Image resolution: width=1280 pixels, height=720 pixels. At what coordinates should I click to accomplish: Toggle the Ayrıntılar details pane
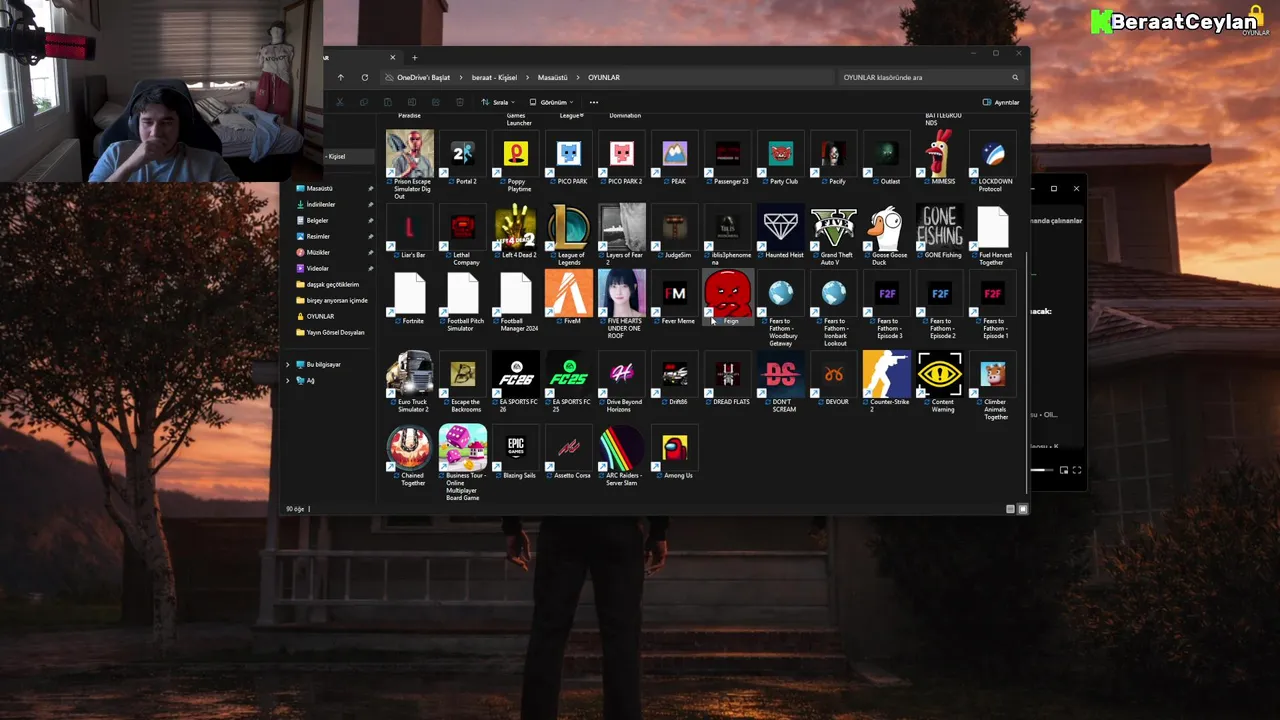1001,102
